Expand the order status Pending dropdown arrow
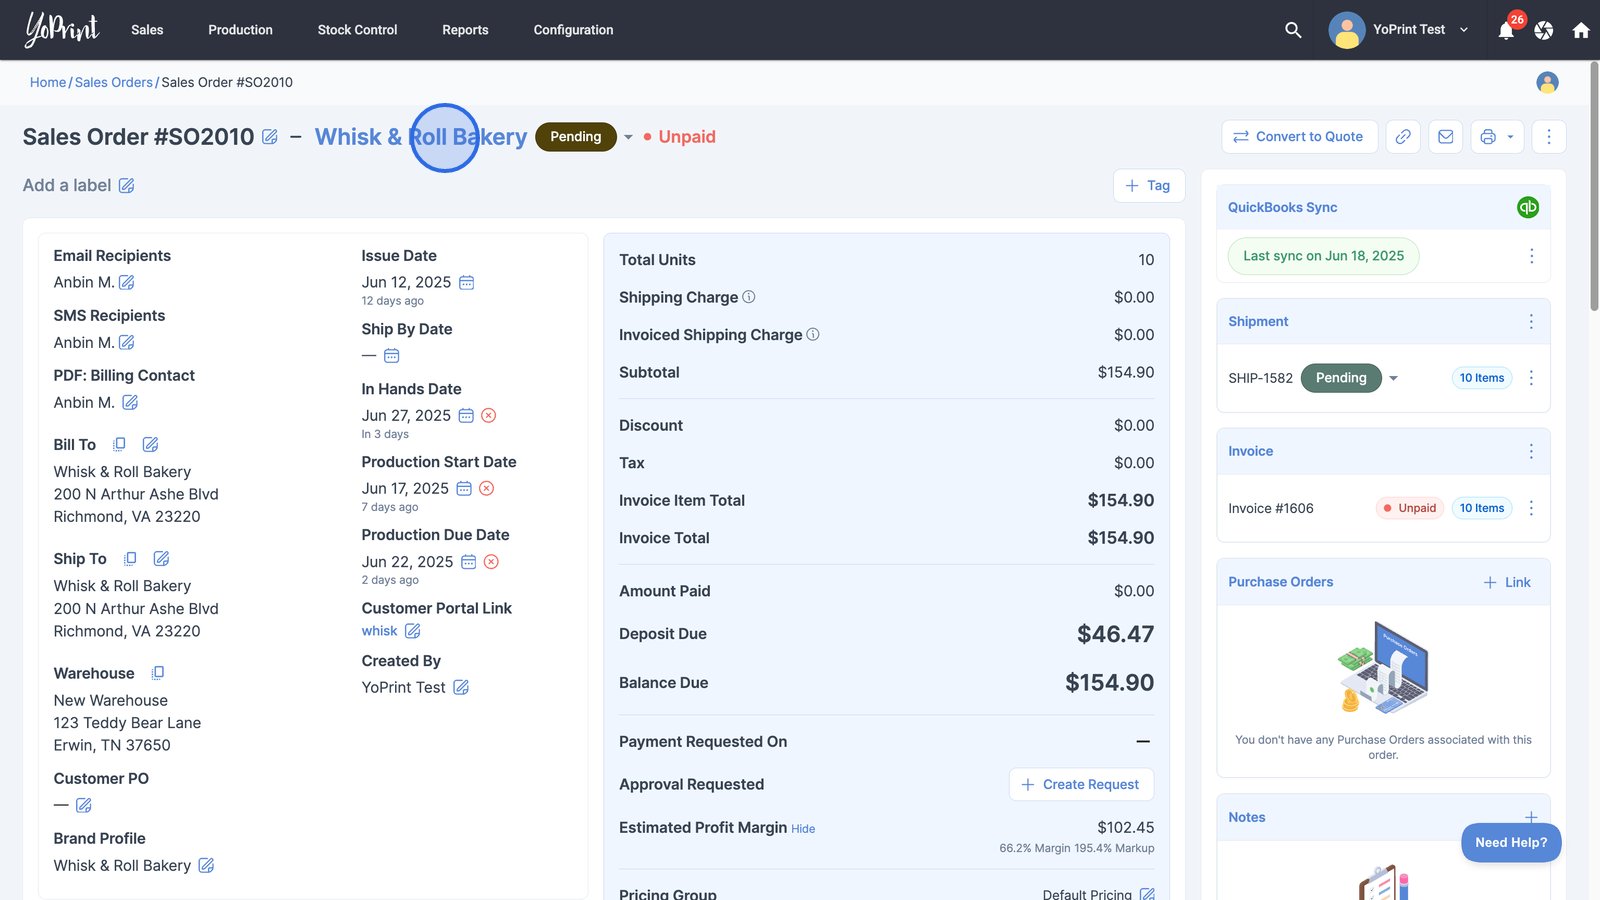Image resolution: width=1600 pixels, height=900 pixels. [628, 137]
